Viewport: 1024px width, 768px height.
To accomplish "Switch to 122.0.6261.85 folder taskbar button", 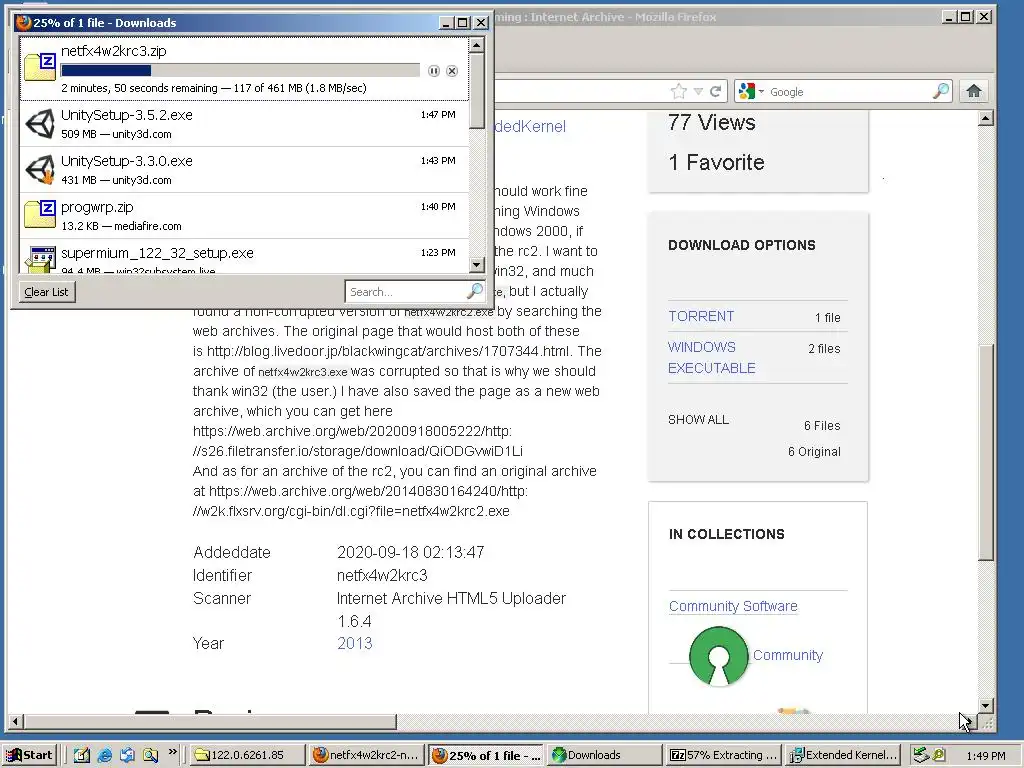I will pyautogui.click(x=247, y=755).
